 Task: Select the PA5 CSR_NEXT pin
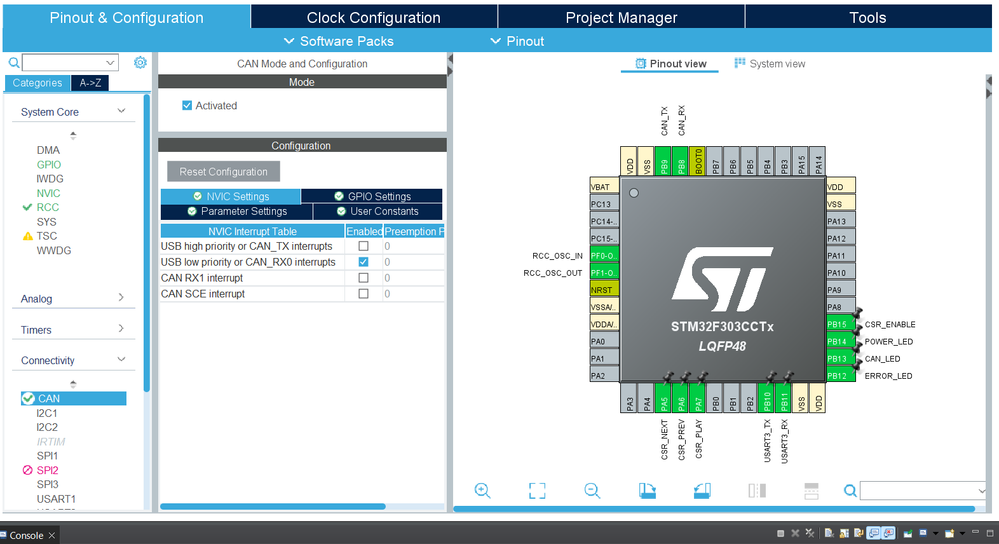664,398
